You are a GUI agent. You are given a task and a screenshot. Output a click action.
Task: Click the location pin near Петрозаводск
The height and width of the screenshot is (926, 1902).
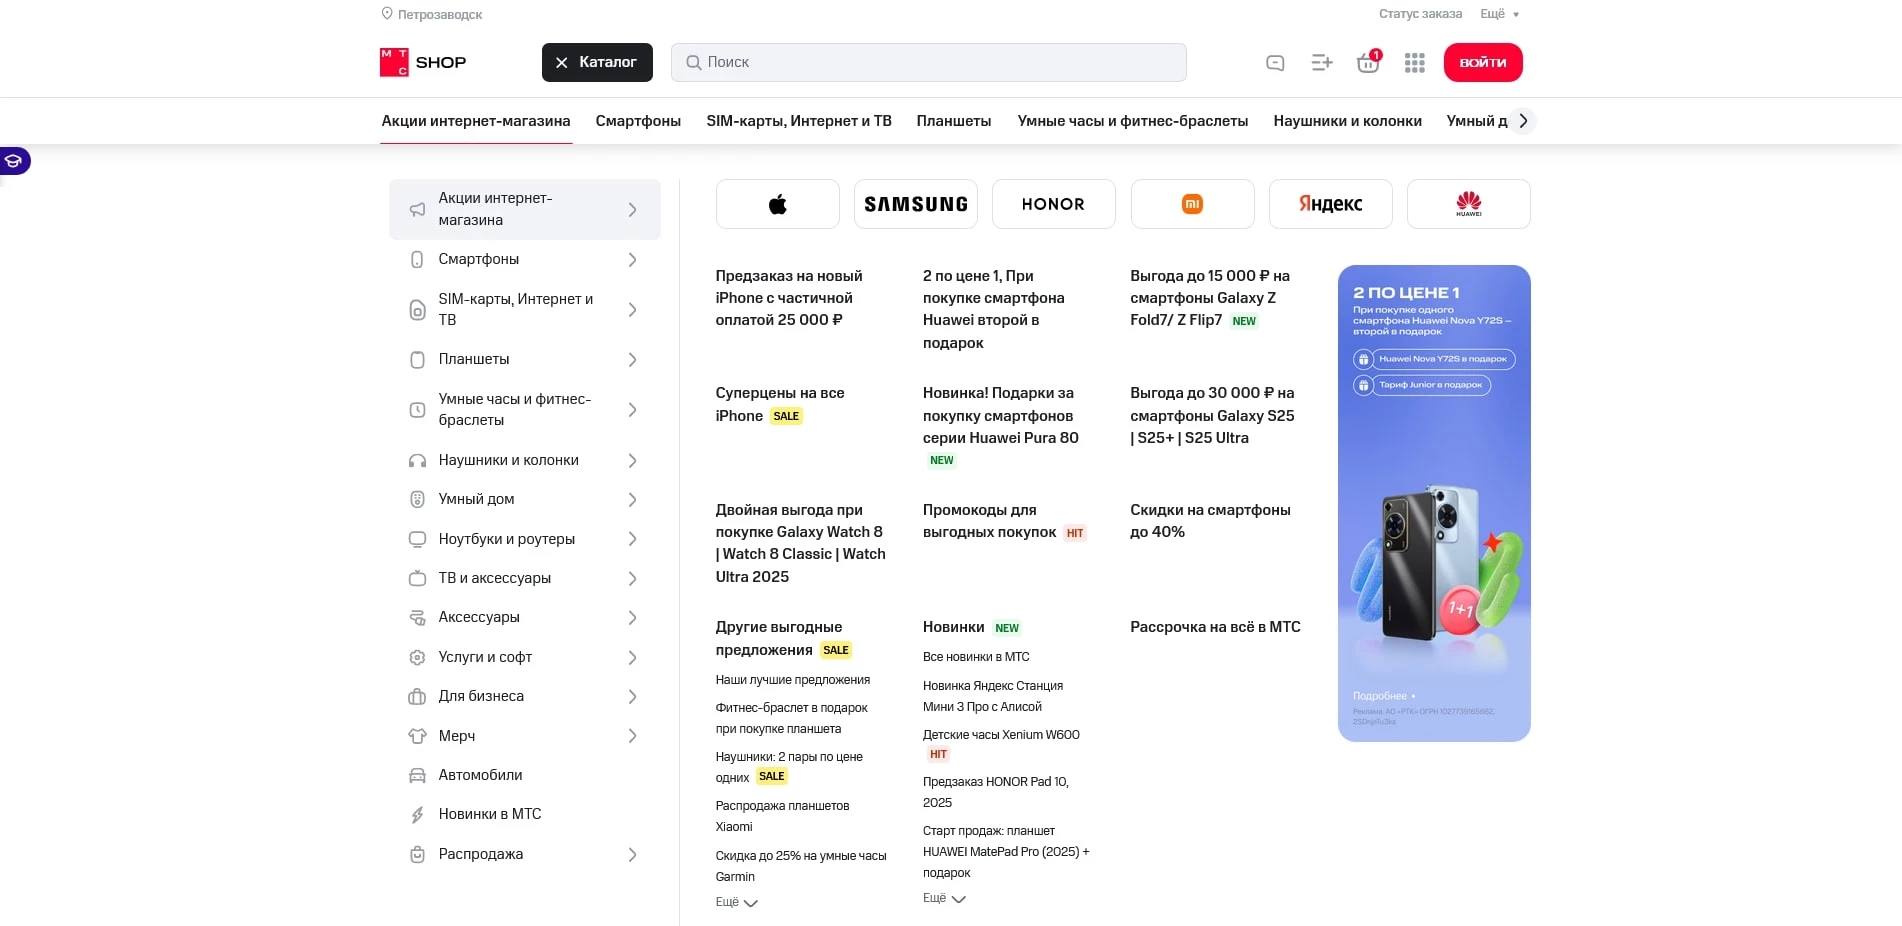point(387,14)
